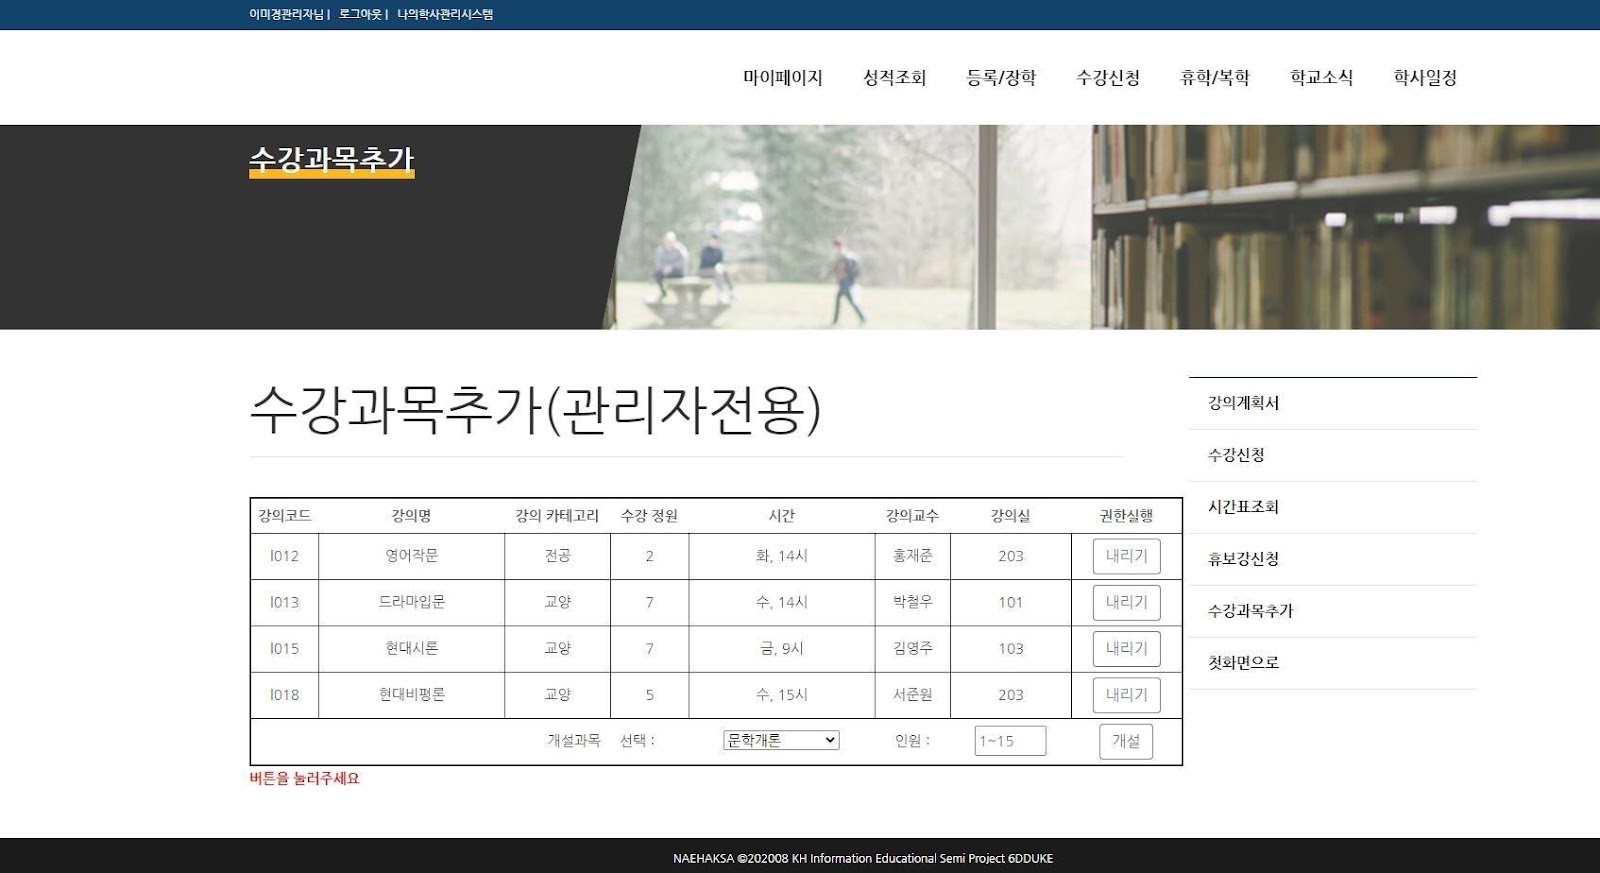Select course code I018
1600x873 pixels.
click(x=284, y=695)
